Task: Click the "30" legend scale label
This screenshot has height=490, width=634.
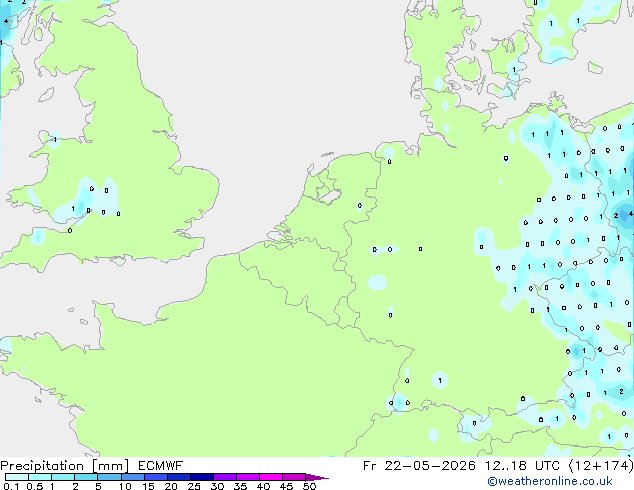Action: [x=217, y=486]
